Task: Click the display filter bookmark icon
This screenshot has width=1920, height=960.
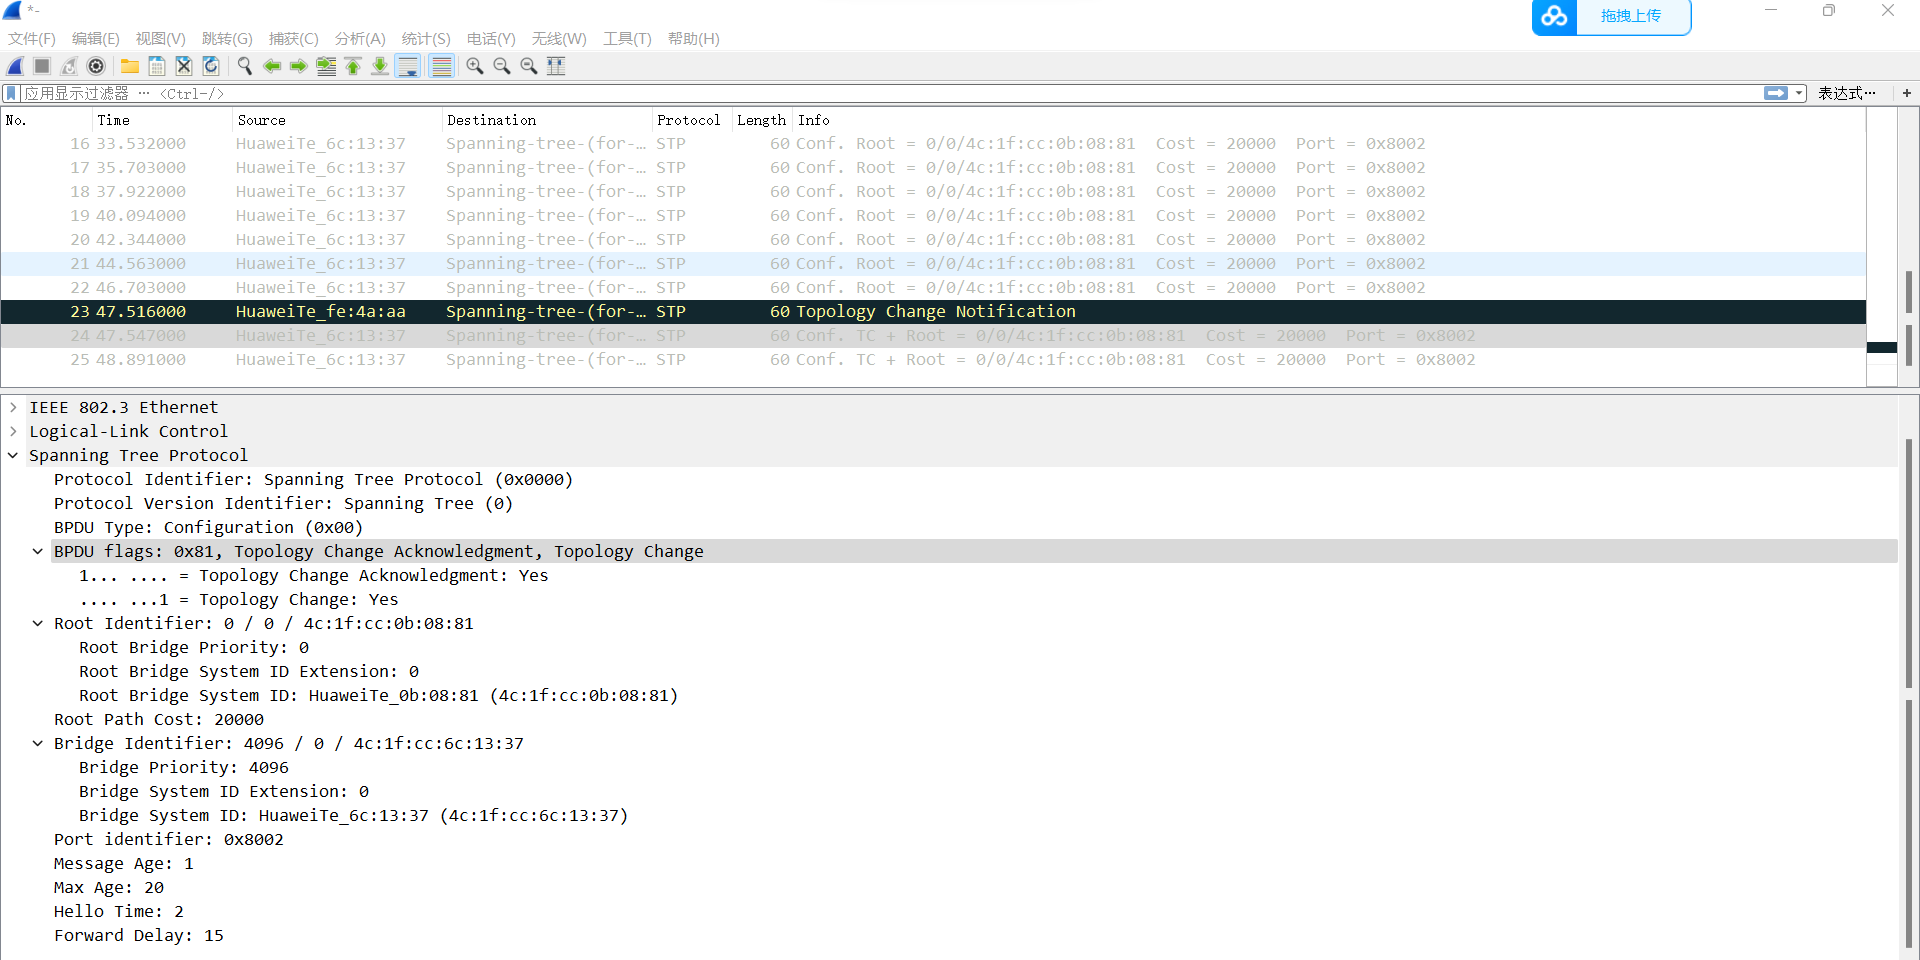Action: (x=11, y=93)
